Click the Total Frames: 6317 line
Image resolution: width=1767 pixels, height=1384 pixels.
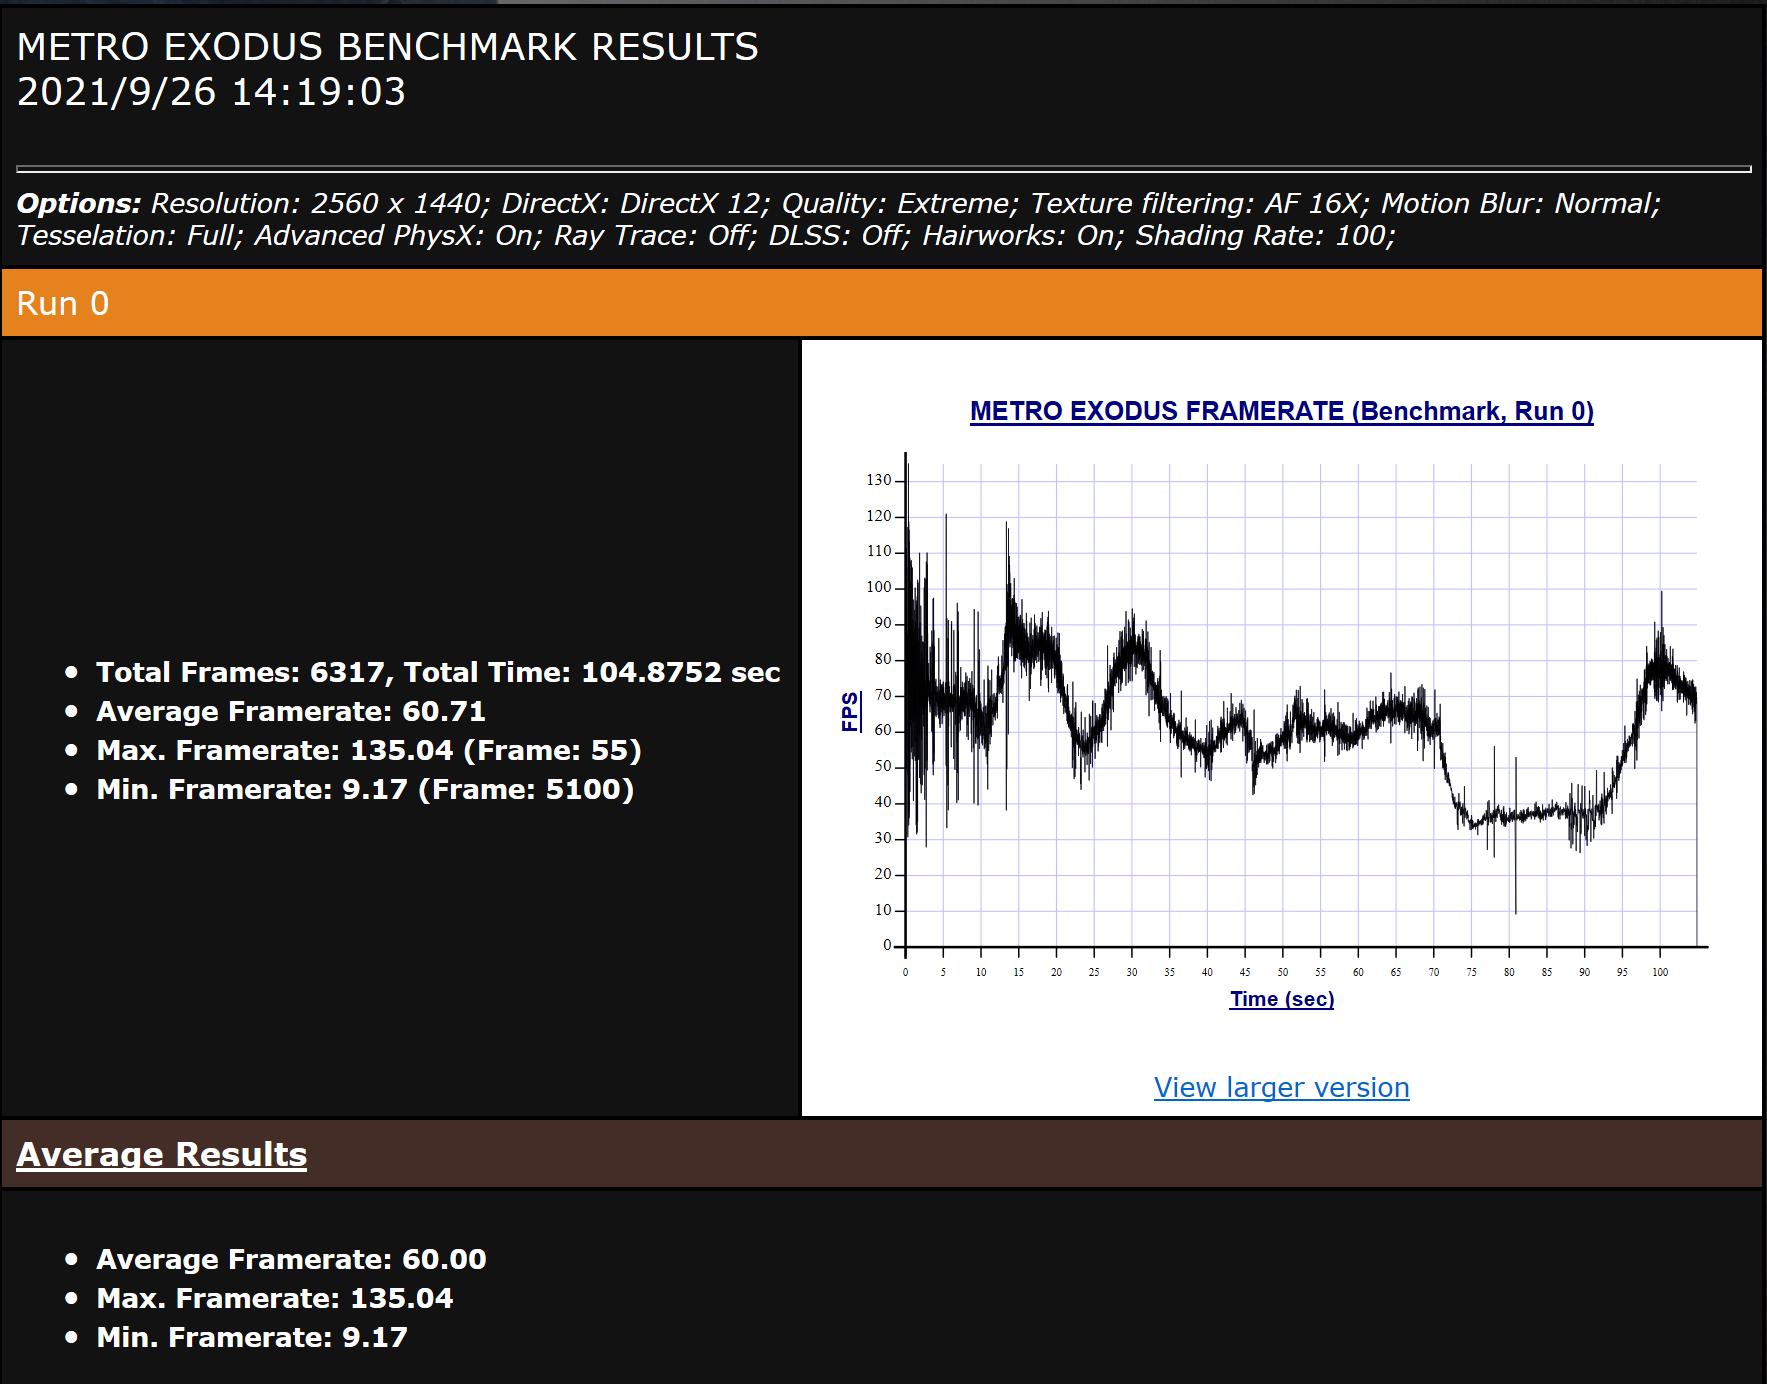(x=438, y=672)
